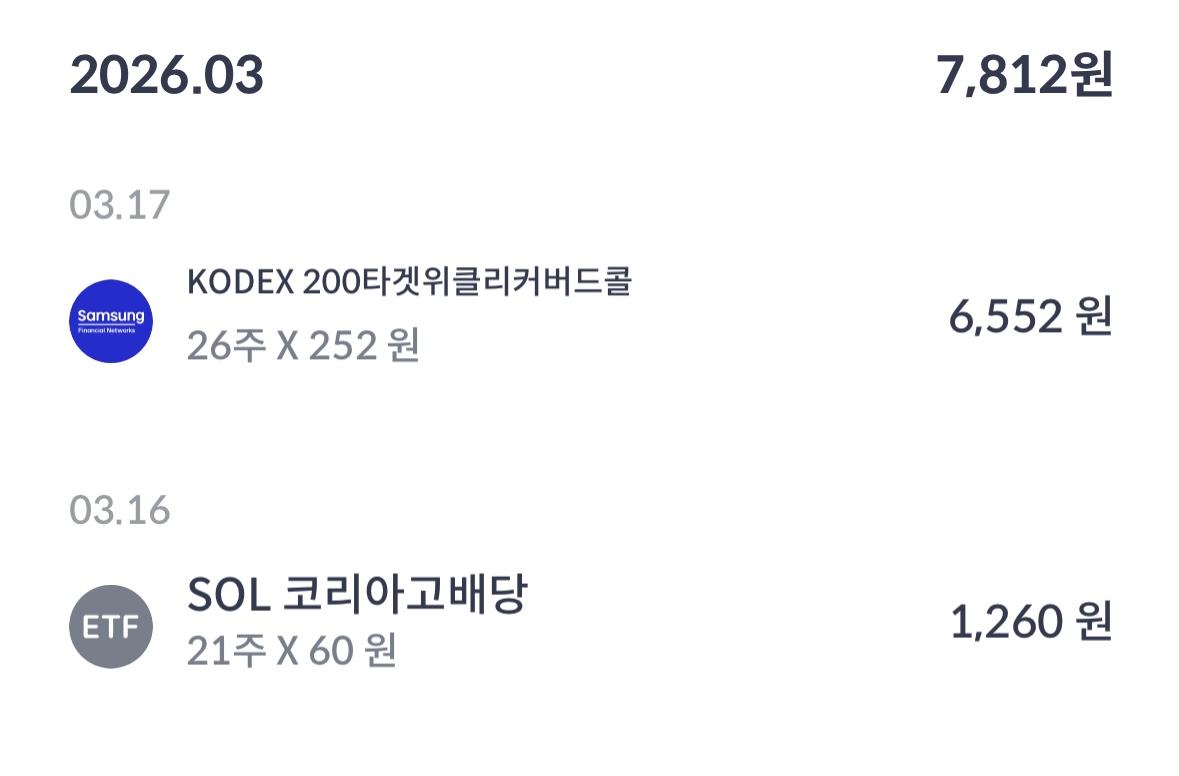Click the X multiplier in the KODEX row

coord(288,347)
